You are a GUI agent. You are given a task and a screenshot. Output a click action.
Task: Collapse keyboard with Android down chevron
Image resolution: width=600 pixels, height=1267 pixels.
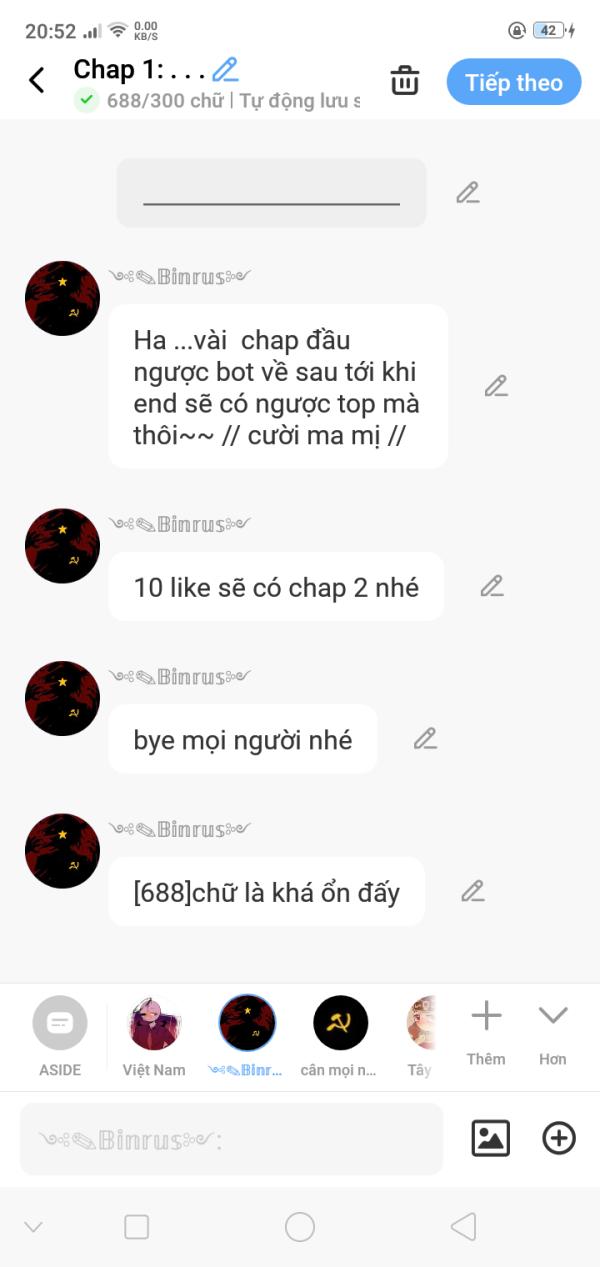tap(33, 1227)
